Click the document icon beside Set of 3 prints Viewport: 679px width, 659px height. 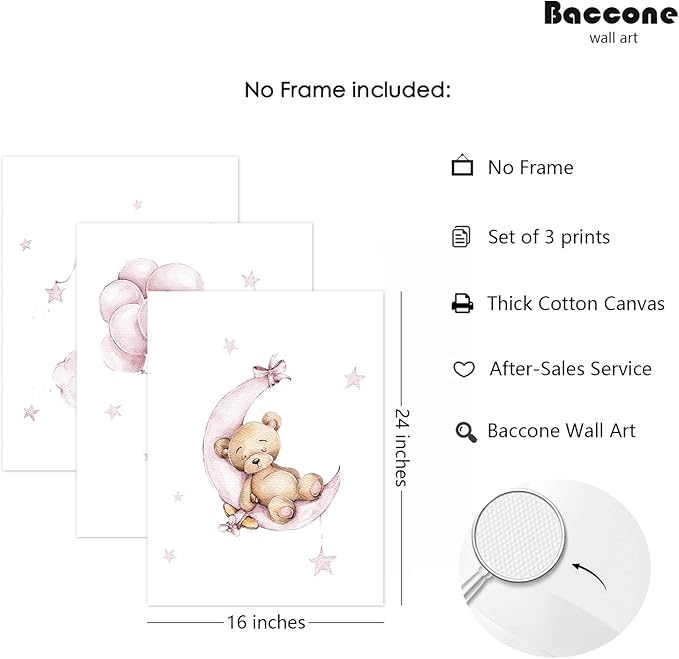tap(461, 237)
